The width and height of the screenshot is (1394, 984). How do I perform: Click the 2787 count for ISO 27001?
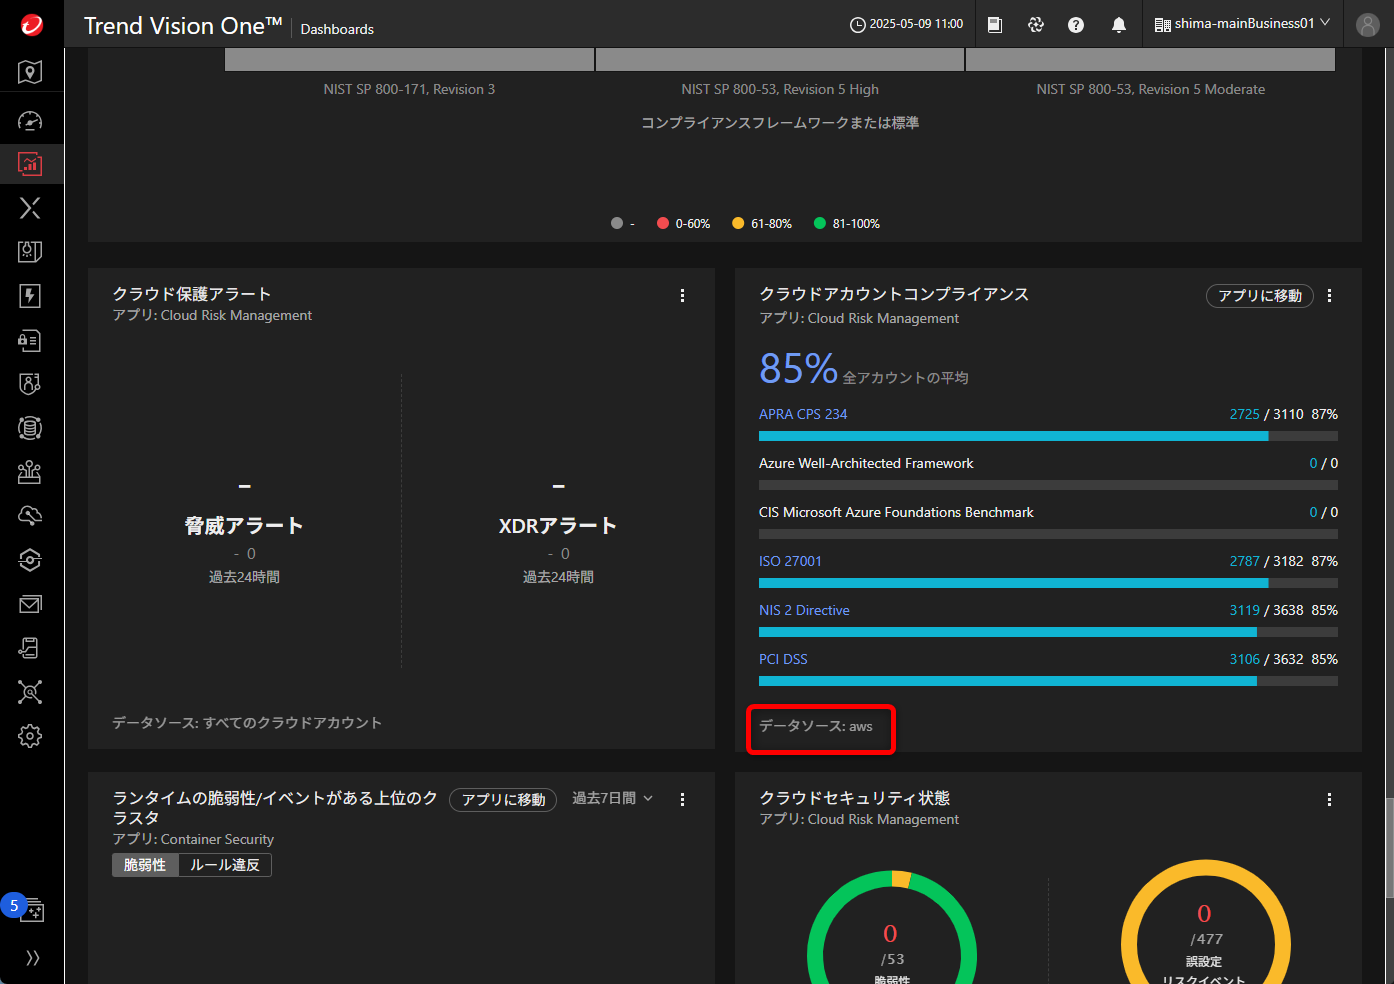point(1245,561)
